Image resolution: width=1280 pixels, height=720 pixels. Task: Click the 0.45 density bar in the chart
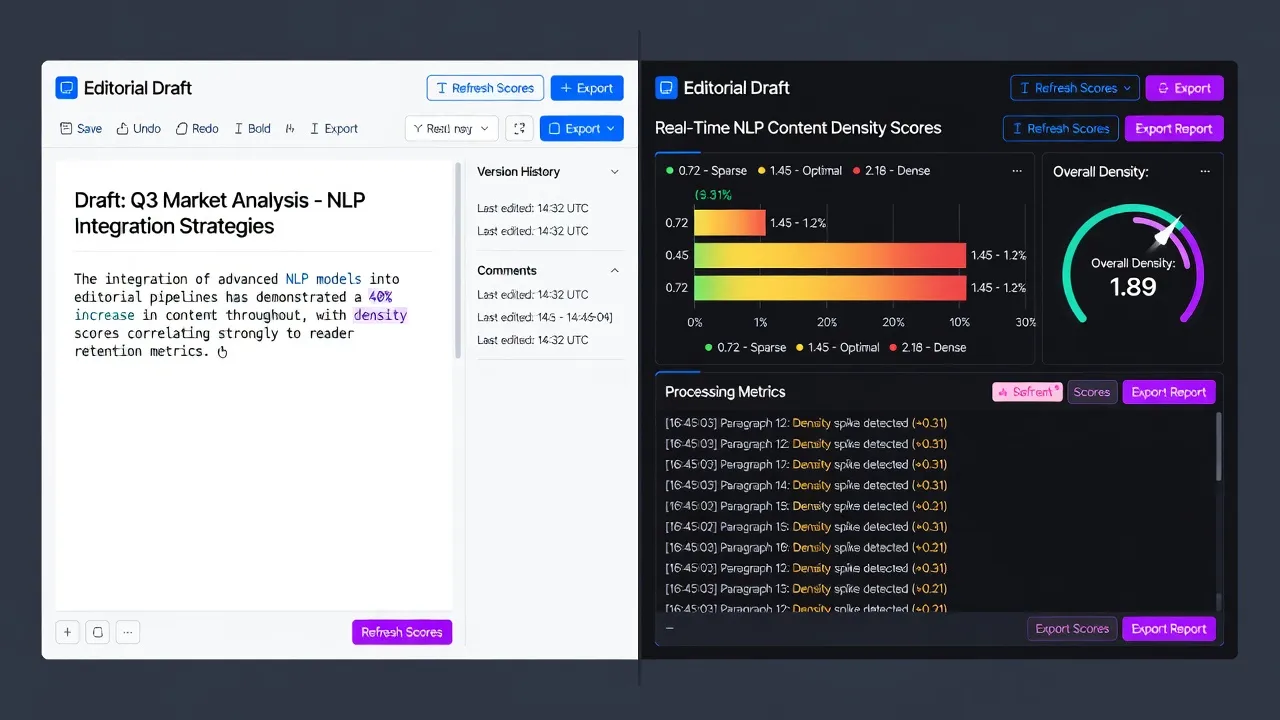click(830, 255)
